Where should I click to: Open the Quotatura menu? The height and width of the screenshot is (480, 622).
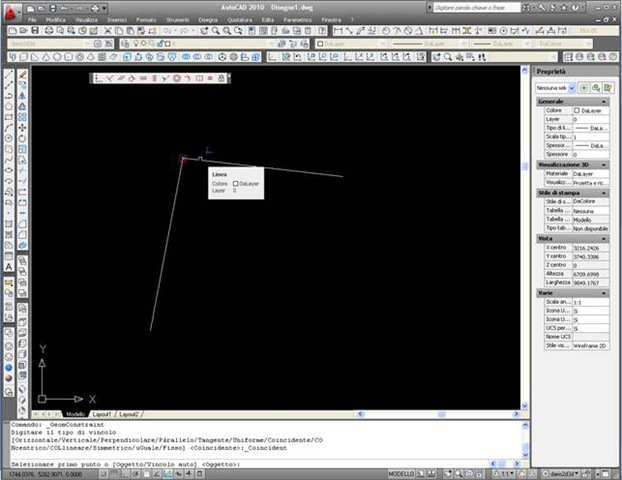(240, 19)
